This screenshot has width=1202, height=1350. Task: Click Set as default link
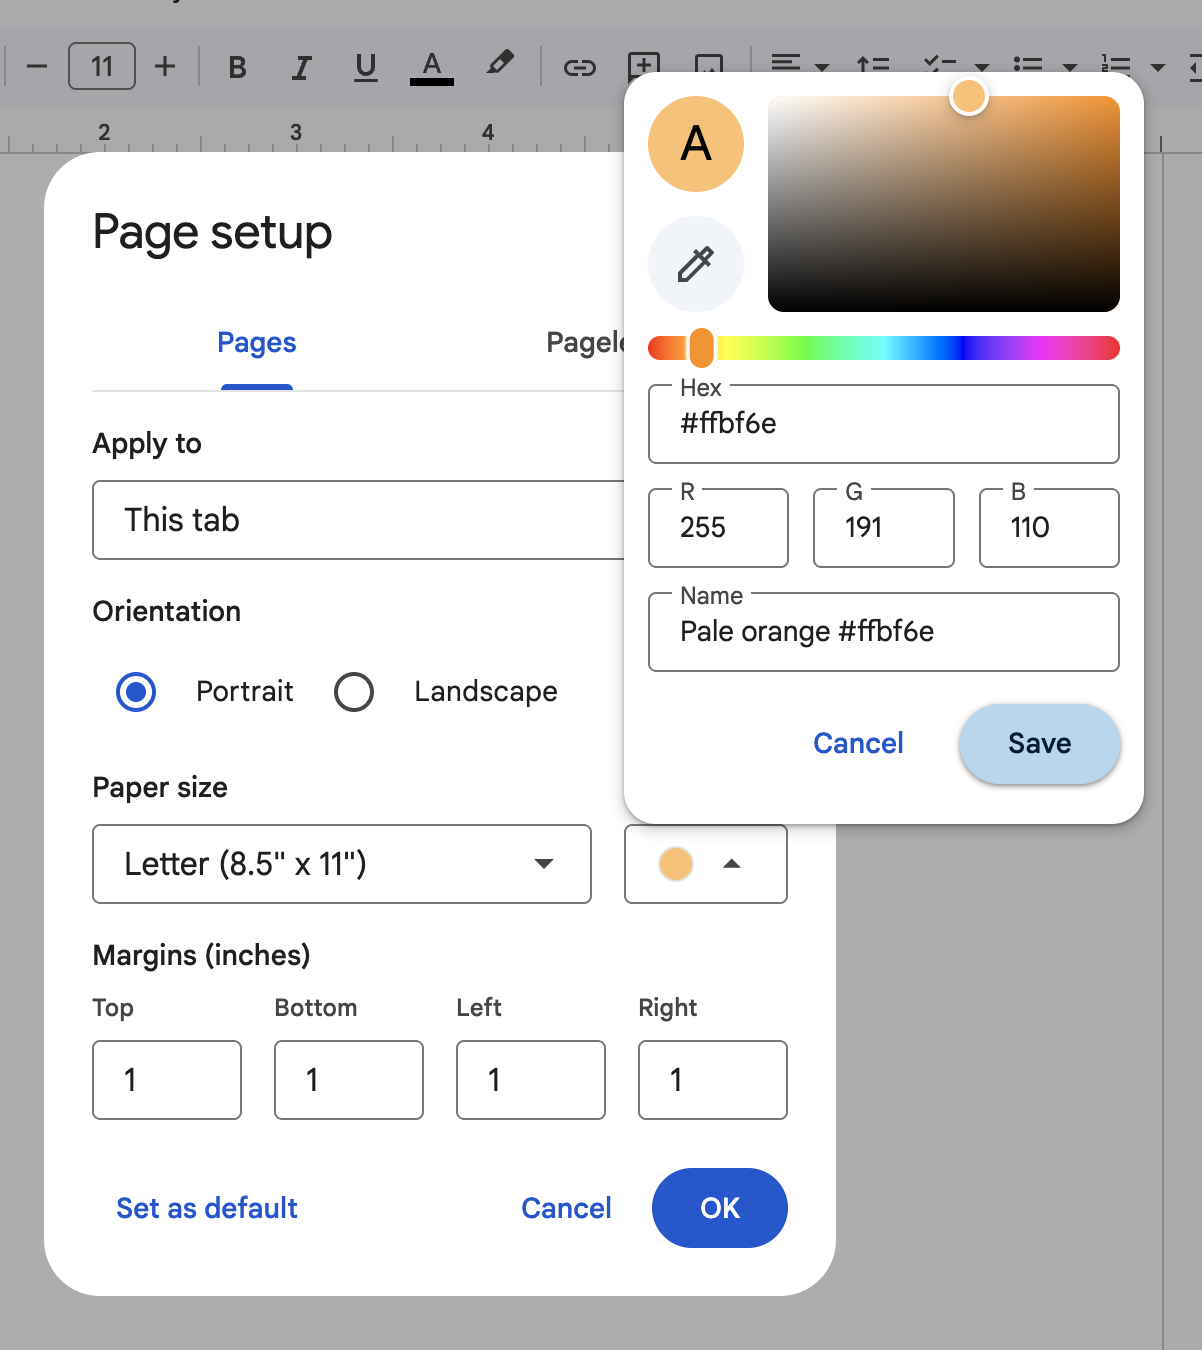click(x=207, y=1208)
